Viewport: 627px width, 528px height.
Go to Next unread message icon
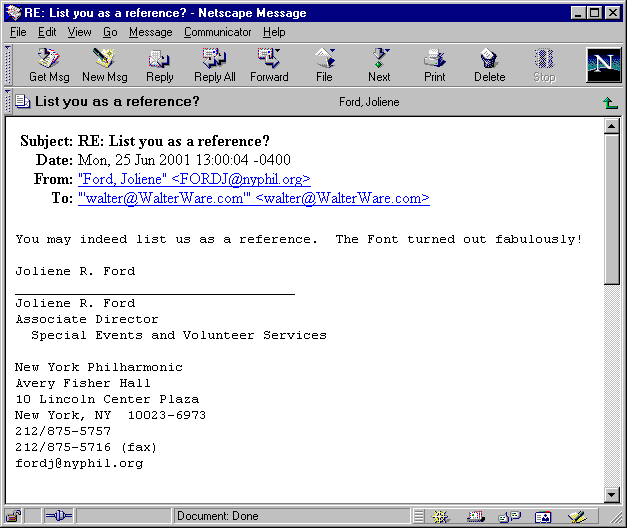(x=379, y=58)
